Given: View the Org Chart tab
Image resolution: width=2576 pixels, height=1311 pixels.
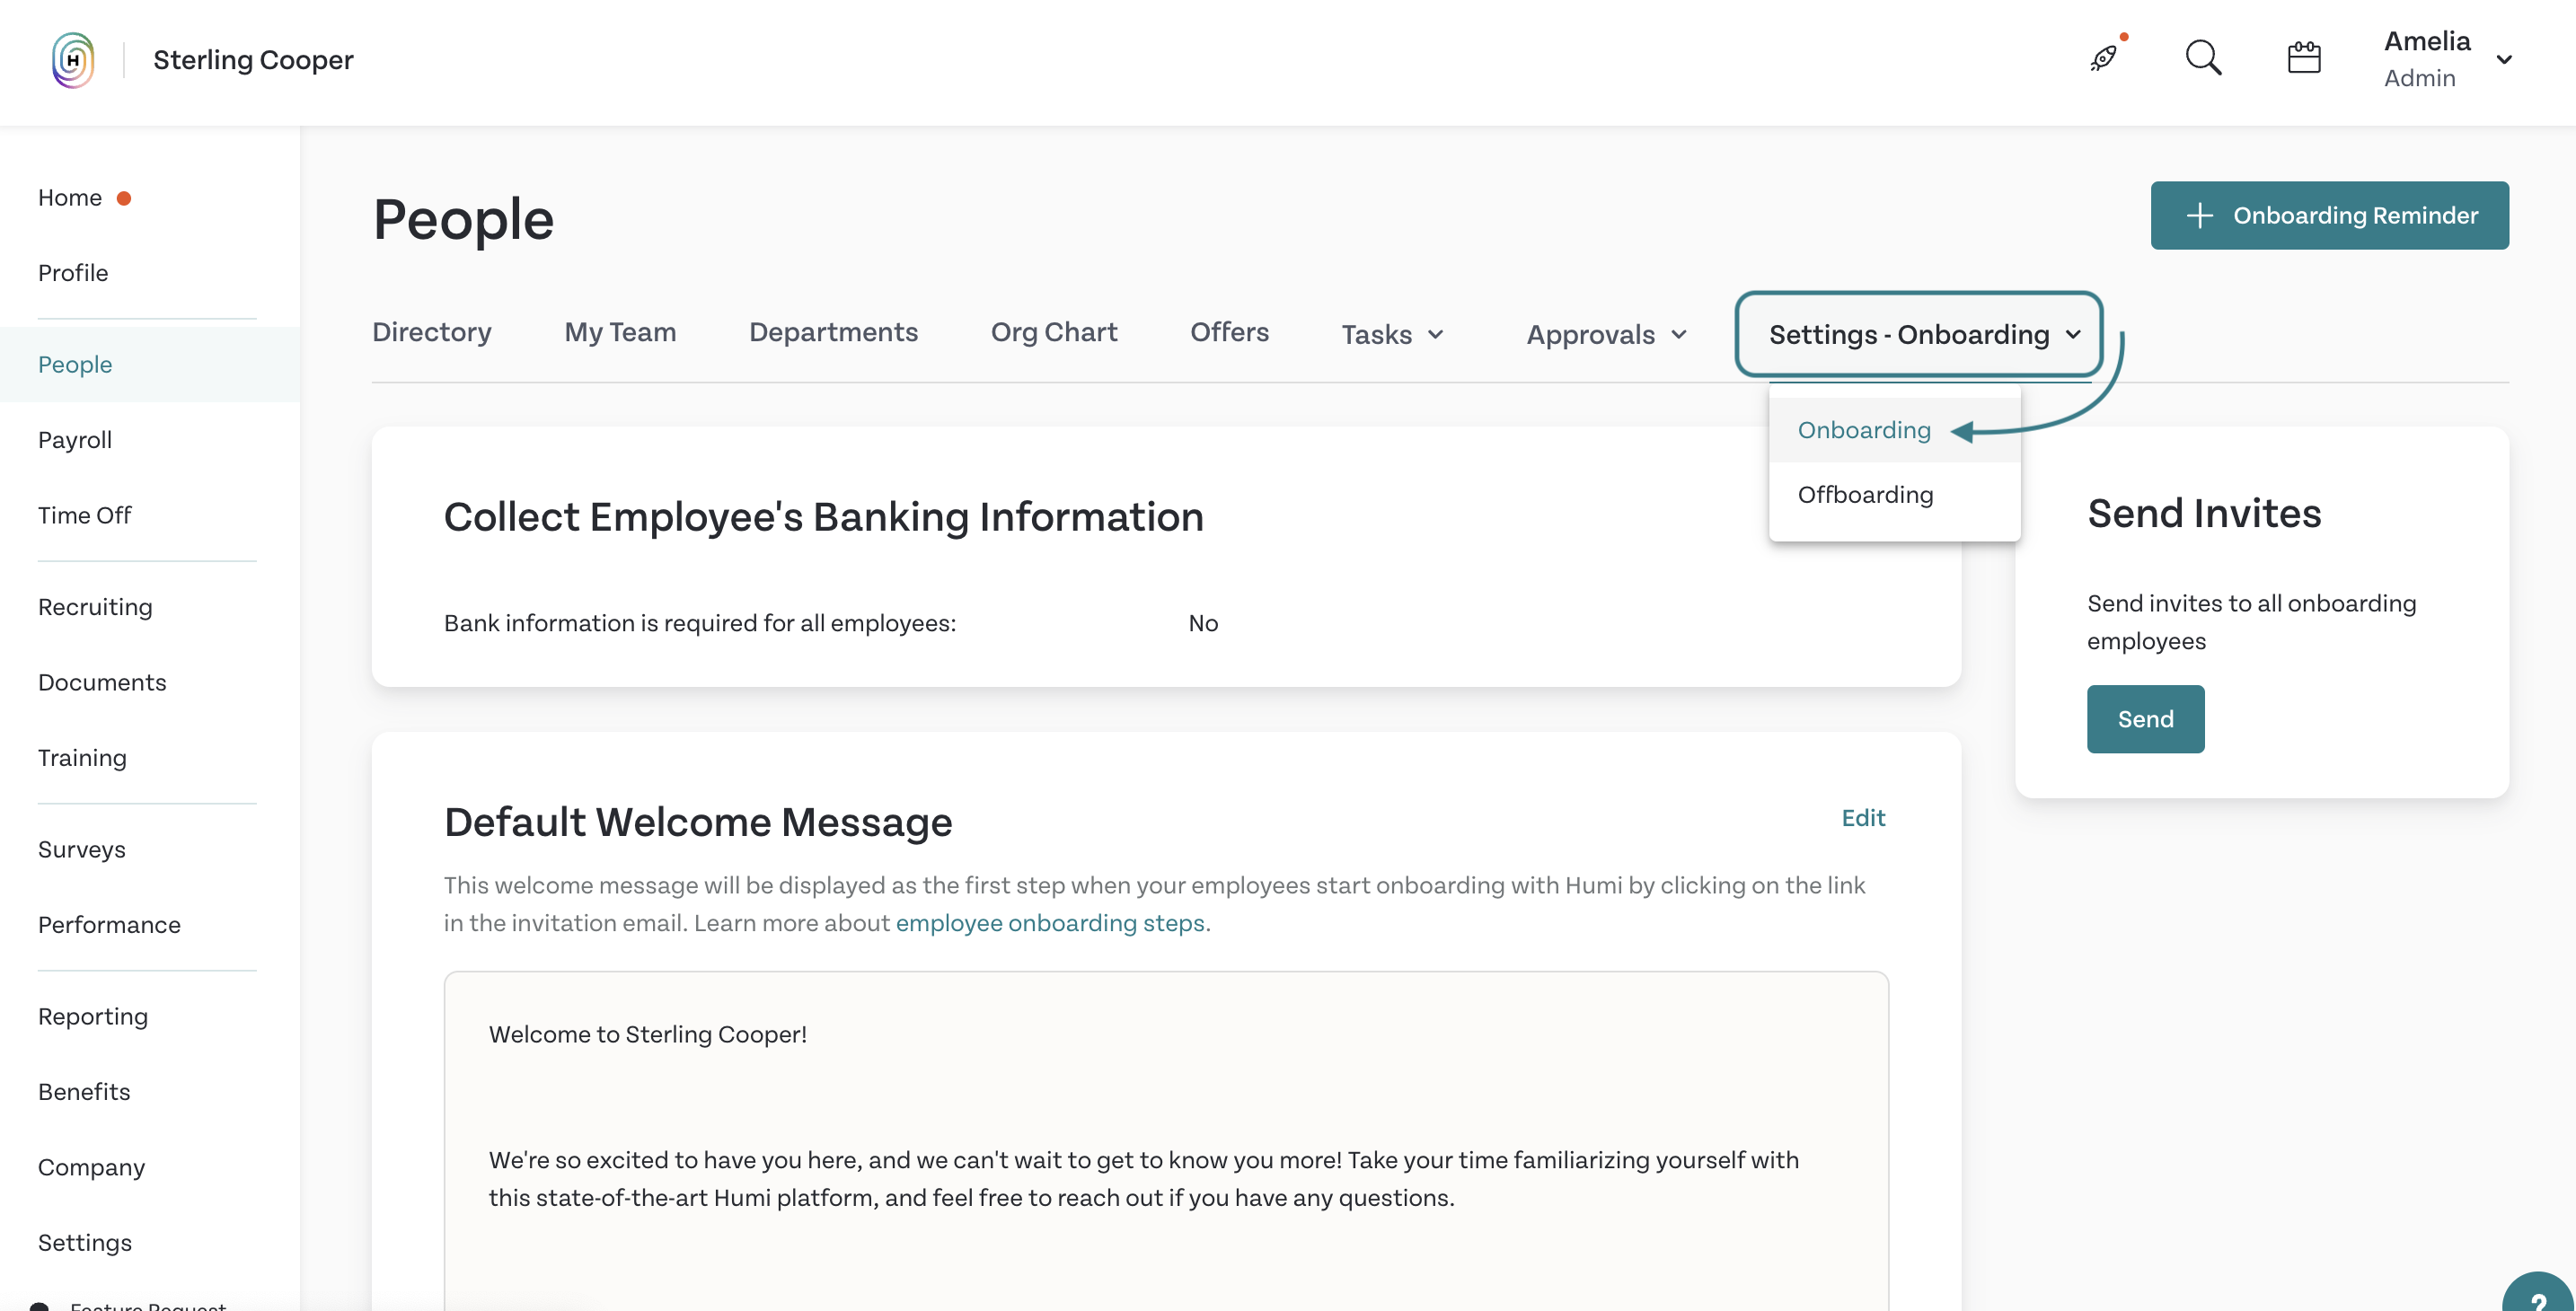Looking at the screenshot, I should pos(1054,332).
